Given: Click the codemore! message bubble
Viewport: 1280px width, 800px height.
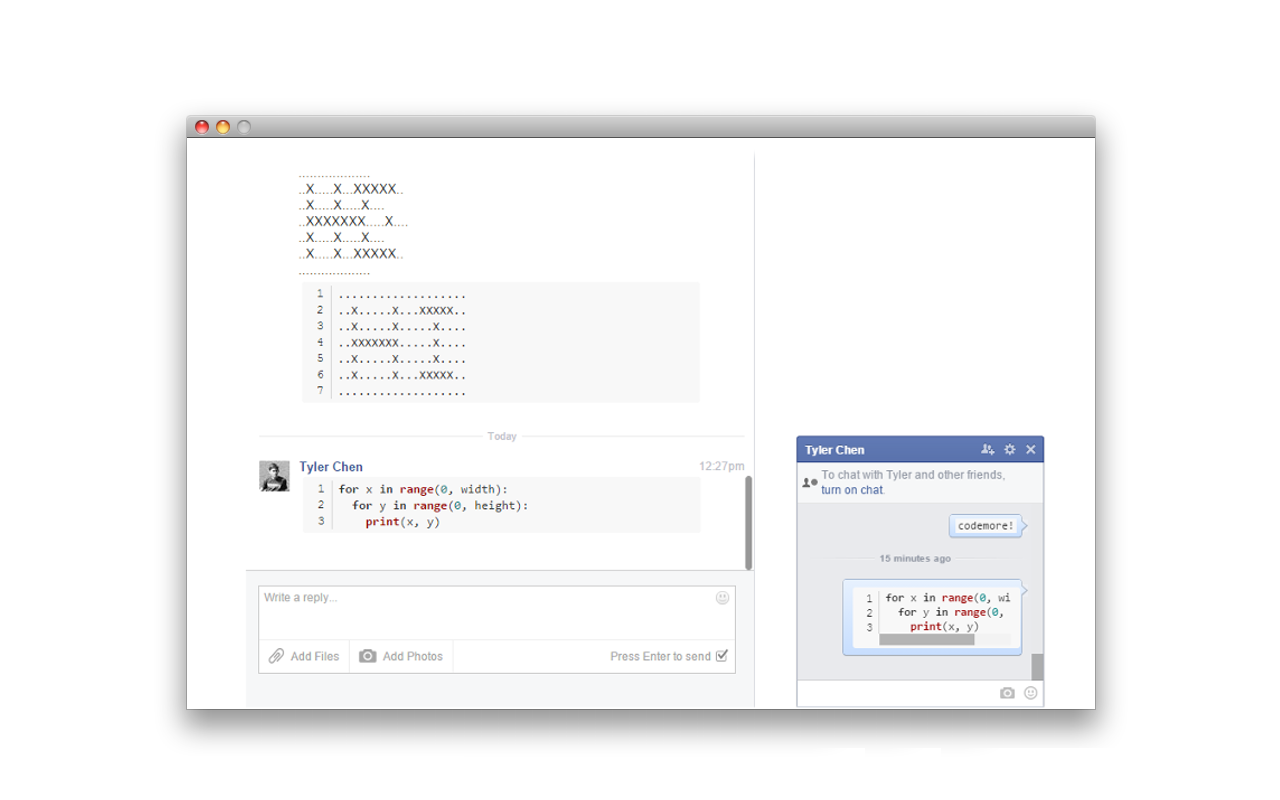Looking at the screenshot, I should point(984,525).
